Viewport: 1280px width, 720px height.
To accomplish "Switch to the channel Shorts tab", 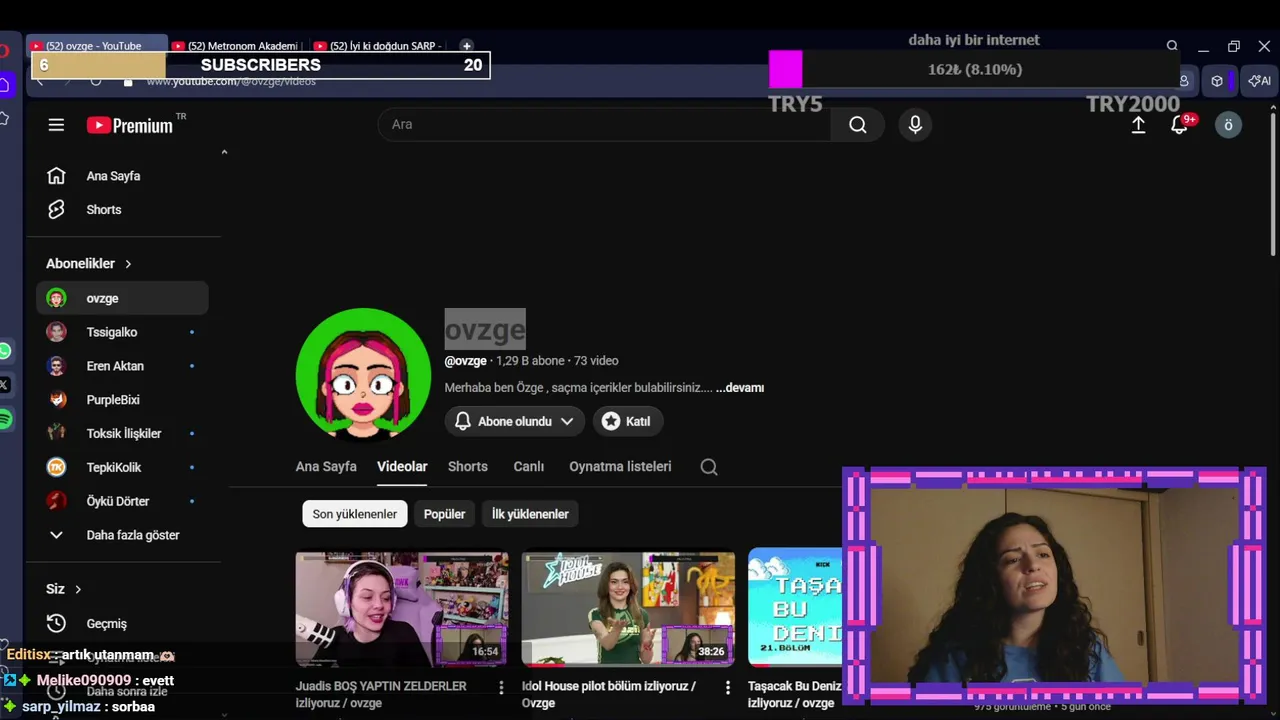I will click(x=468, y=467).
